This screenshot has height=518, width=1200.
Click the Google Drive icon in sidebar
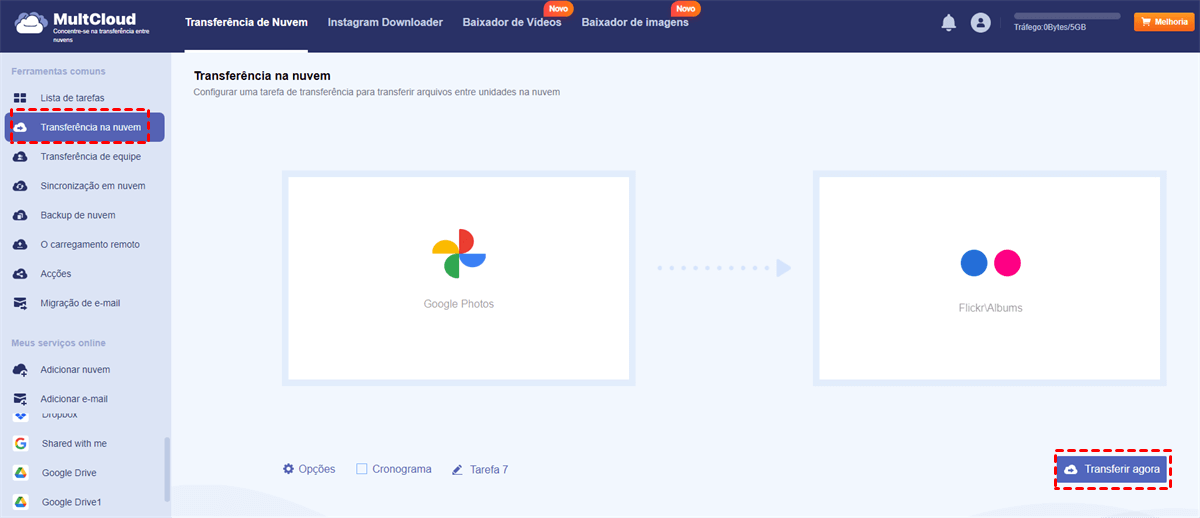coord(20,473)
